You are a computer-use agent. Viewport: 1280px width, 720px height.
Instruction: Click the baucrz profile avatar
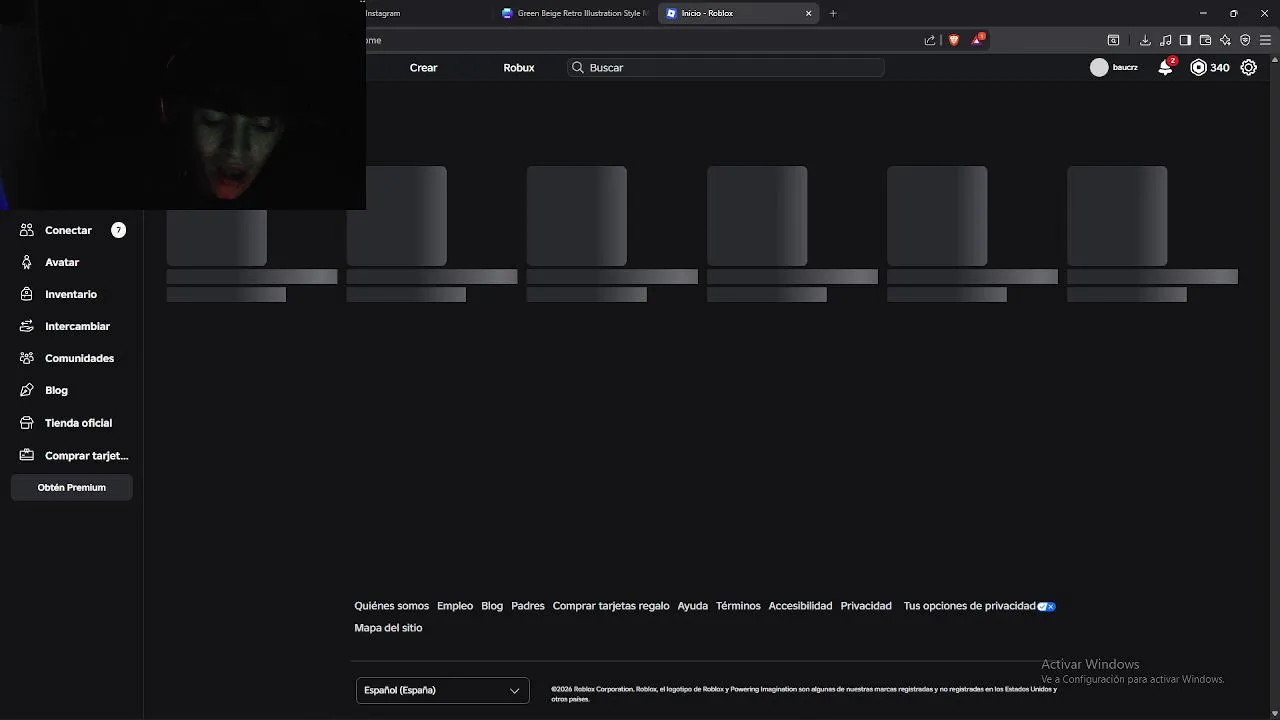tap(1099, 68)
